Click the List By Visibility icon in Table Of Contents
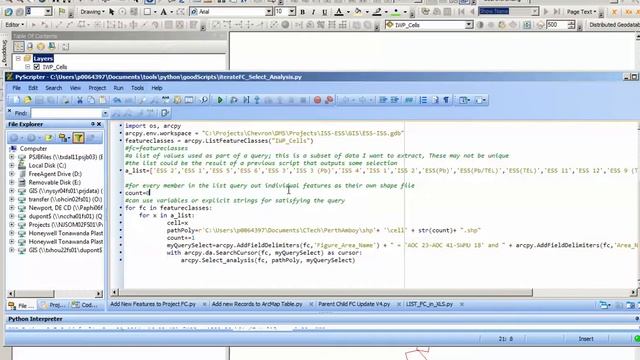The image size is (640, 360). click(41, 47)
